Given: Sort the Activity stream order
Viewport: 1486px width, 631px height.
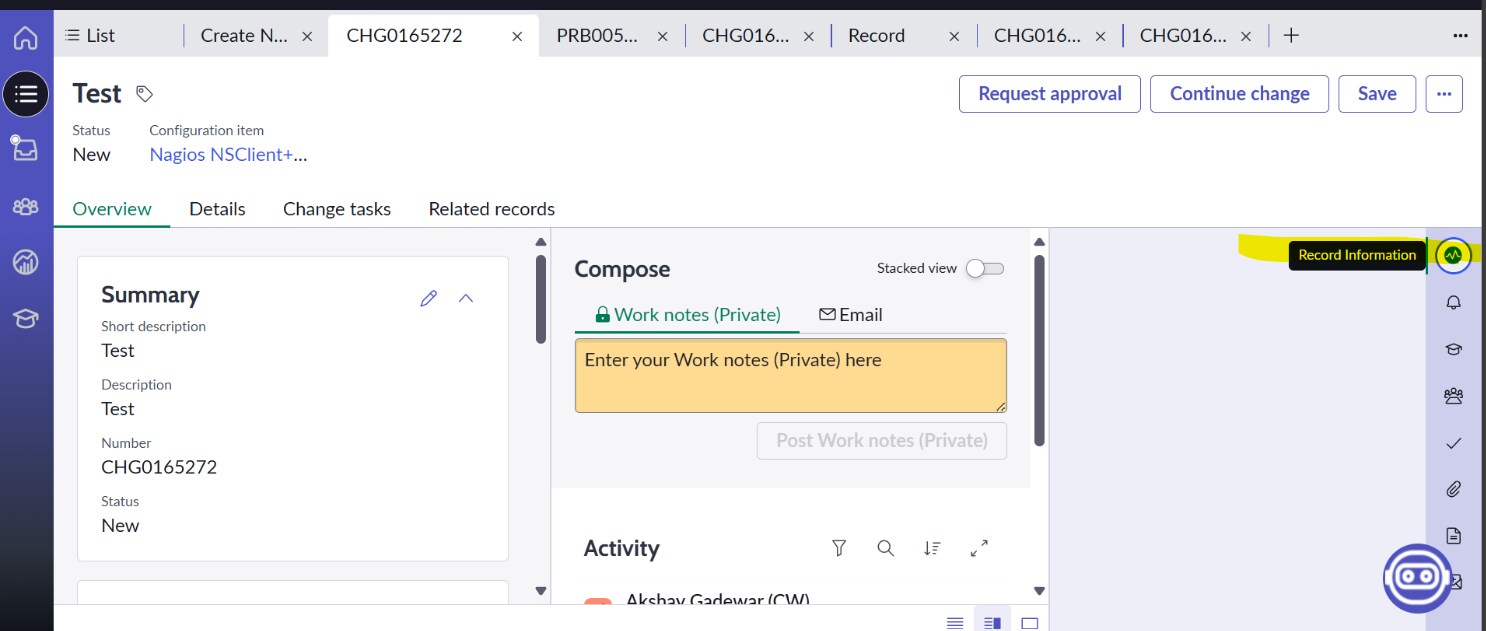Looking at the screenshot, I should pyautogui.click(x=932, y=548).
